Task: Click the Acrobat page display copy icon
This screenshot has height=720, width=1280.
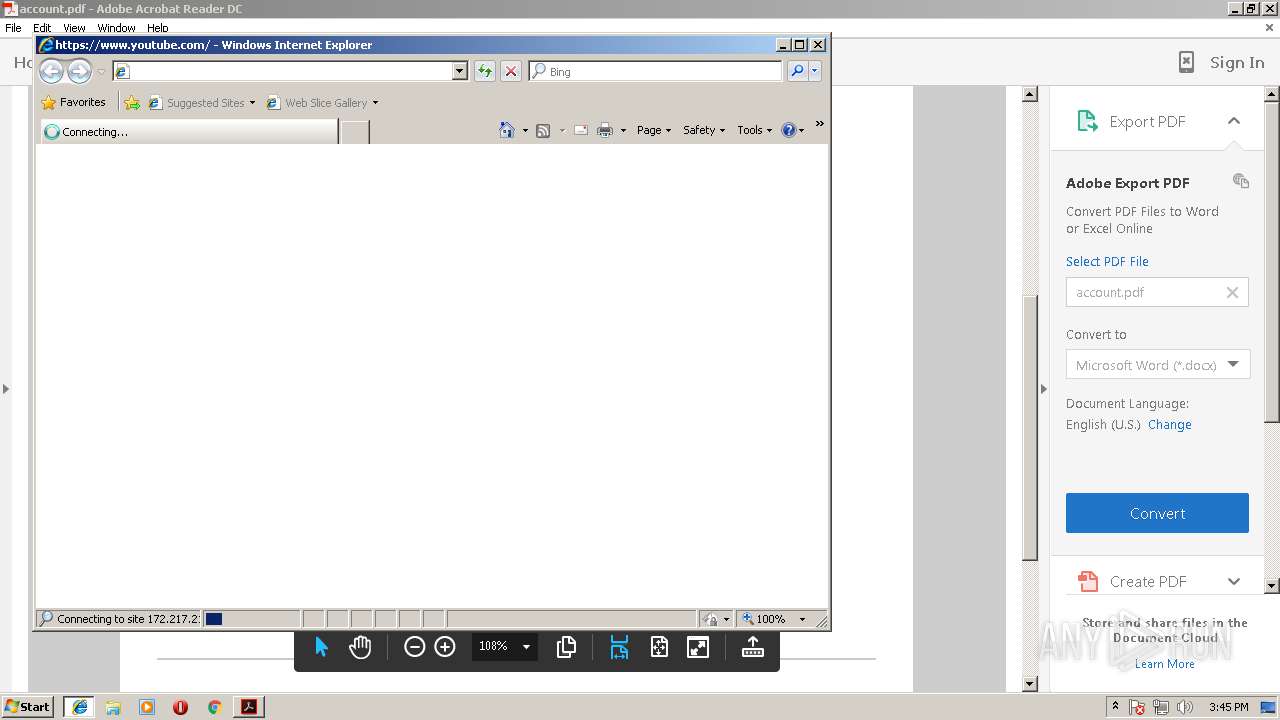Action: [x=566, y=647]
